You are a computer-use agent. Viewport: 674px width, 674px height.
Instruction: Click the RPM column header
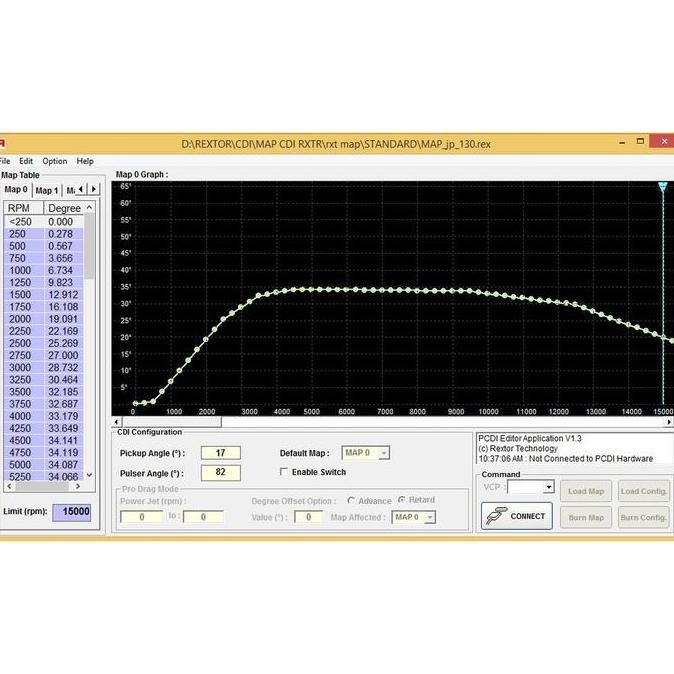(x=24, y=208)
